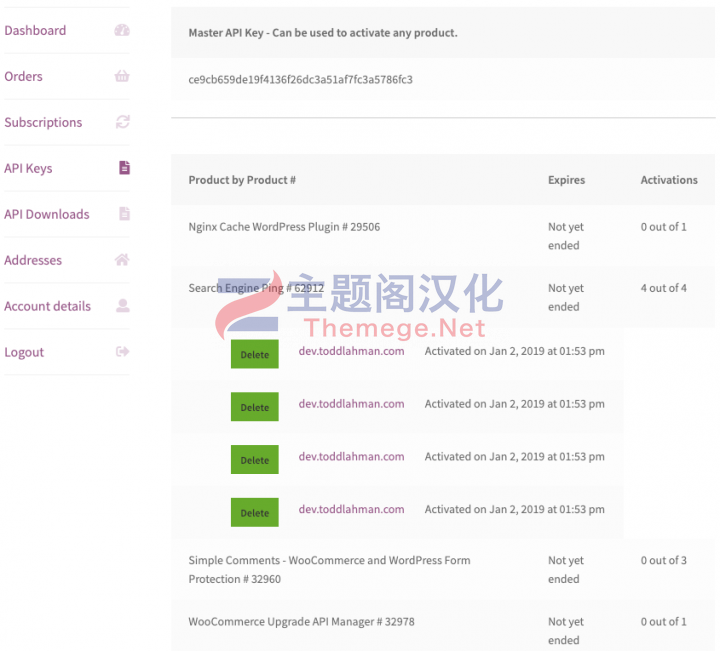
Task: Open Account details page
Action: pyautogui.click(x=48, y=306)
